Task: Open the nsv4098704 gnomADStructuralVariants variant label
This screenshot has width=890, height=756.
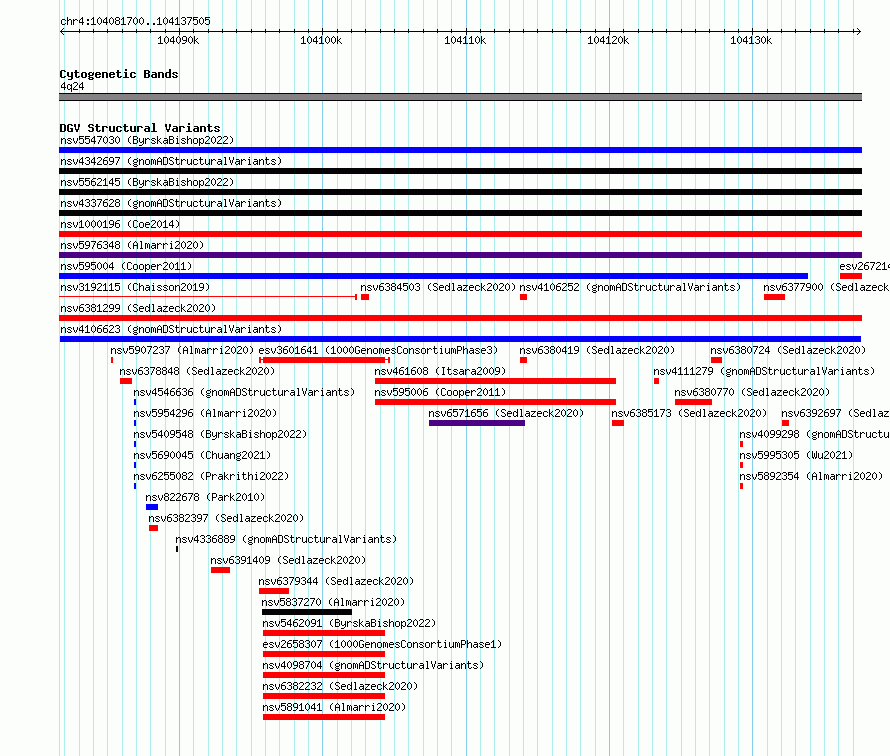Action: (x=373, y=665)
